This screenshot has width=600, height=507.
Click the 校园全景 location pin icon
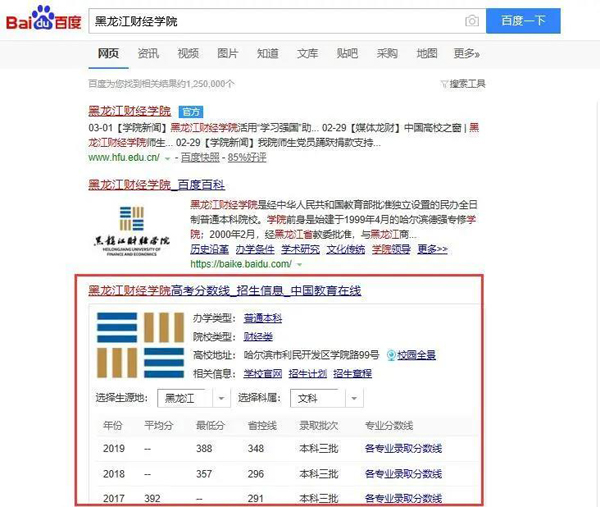[391, 355]
